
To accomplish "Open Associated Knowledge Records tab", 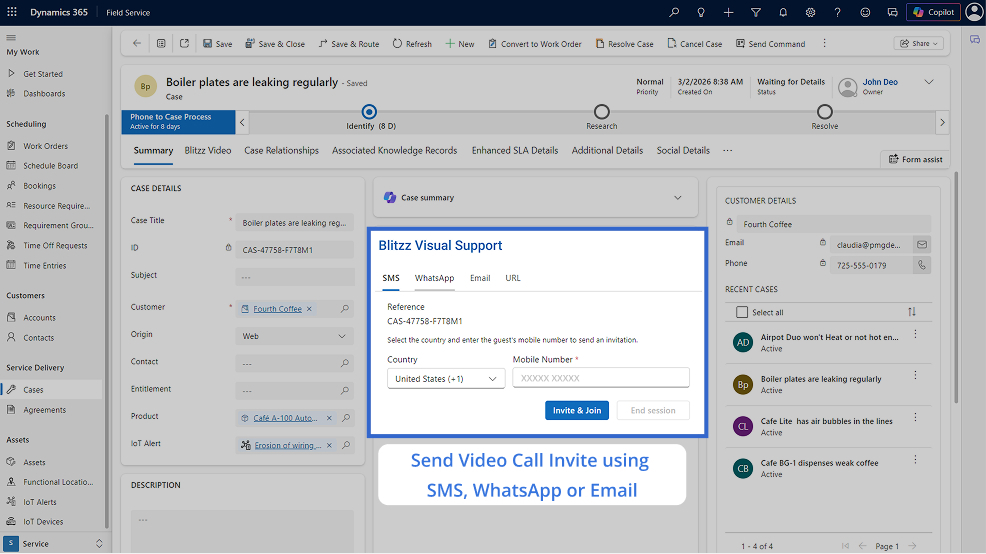I will point(394,150).
